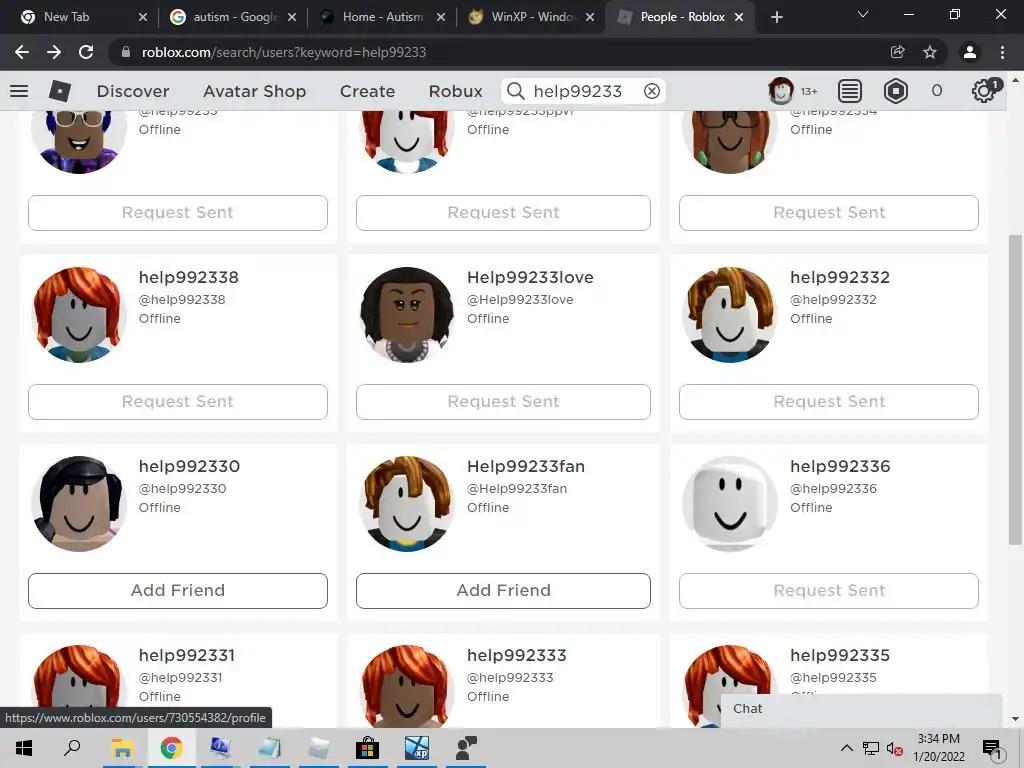
Task: Reload the Roblox page
Action: (86, 52)
